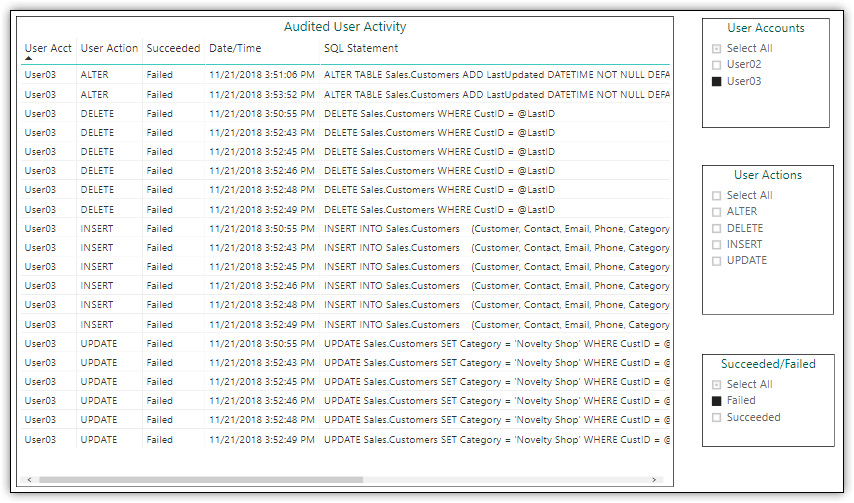Click the Succeeded/Failed slicer title
Viewport: 854px width, 503px height.
point(768,364)
